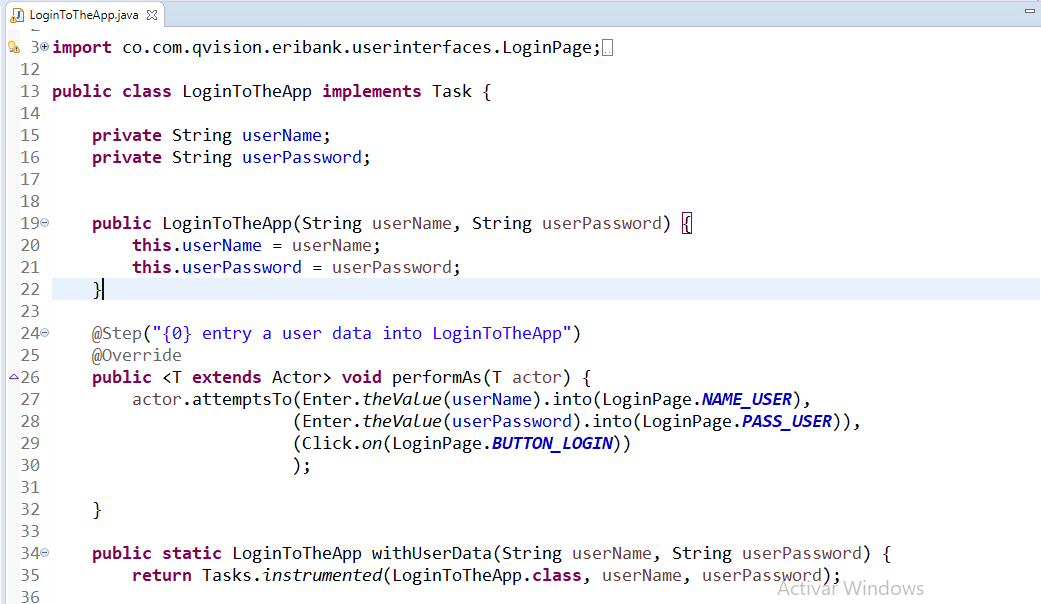The width and height of the screenshot is (1041, 604).
Task: Click the Task interface name on line 13
Action: point(451,91)
